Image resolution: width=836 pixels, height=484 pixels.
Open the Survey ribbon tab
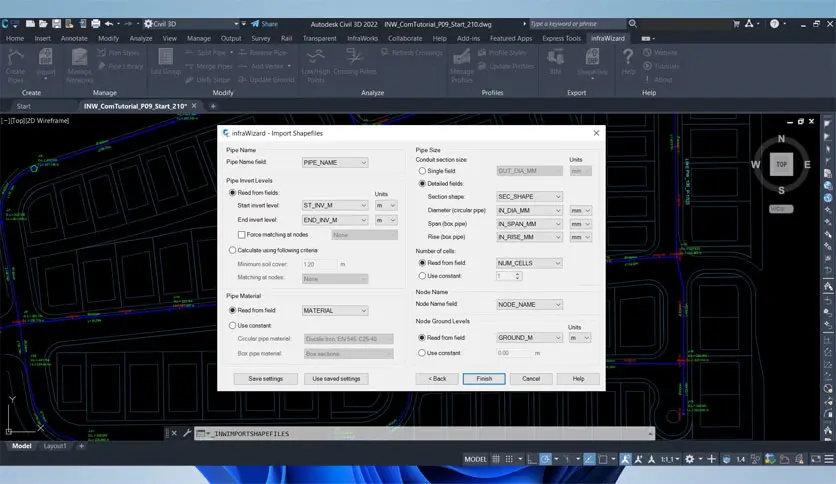coord(261,38)
